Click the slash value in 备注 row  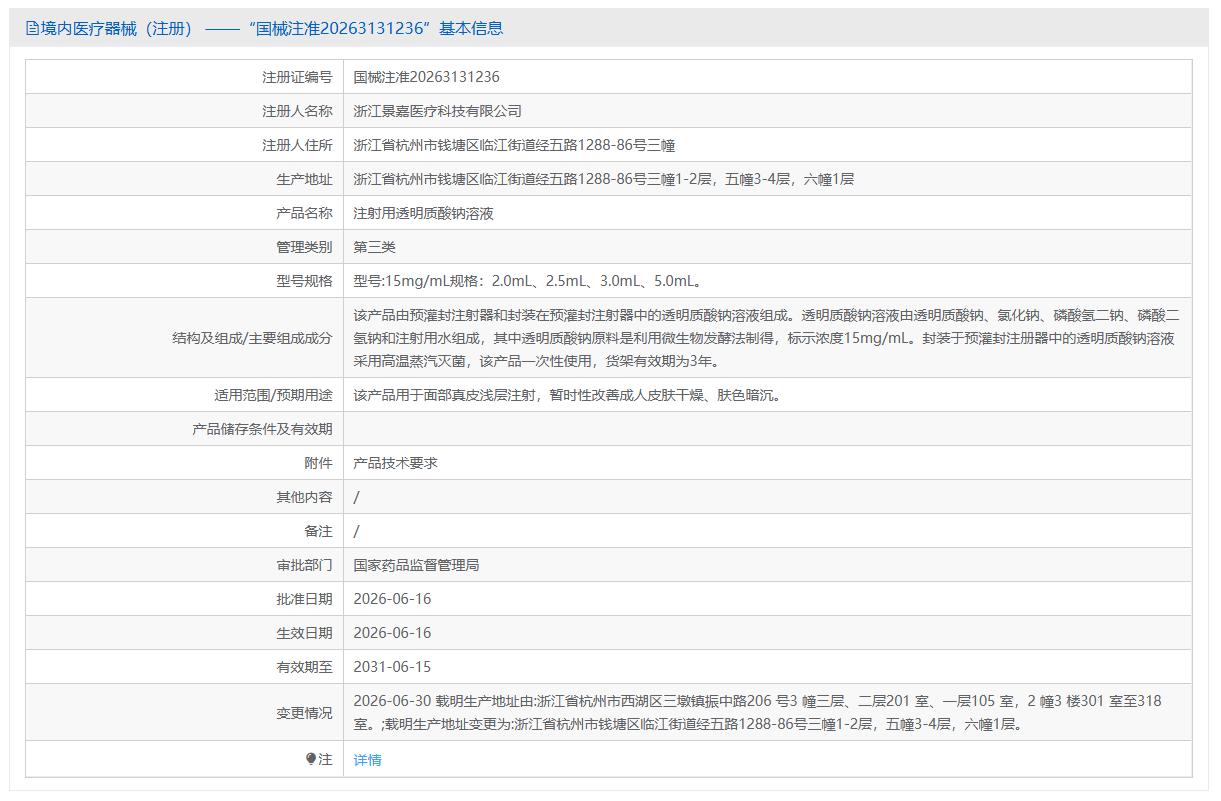click(x=357, y=531)
